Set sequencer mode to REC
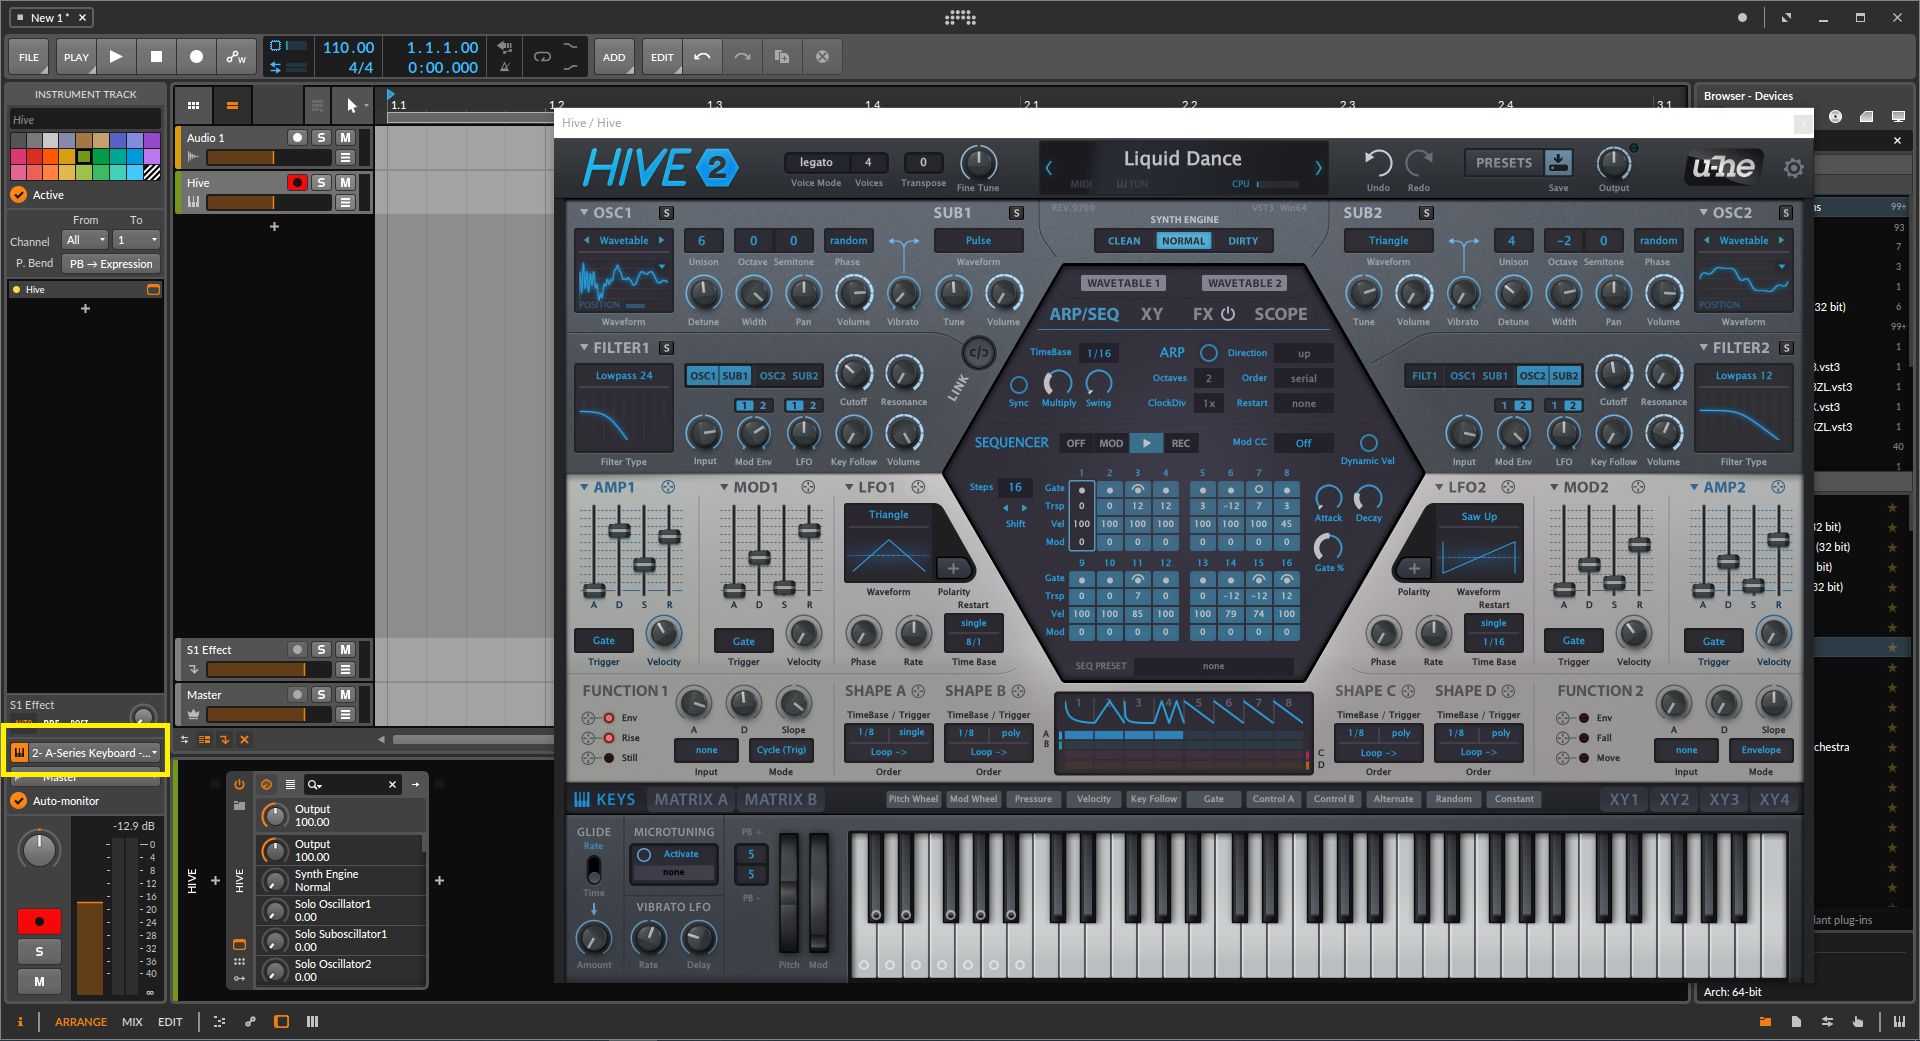The width and height of the screenshot is (1920, 1041). 1180,443
